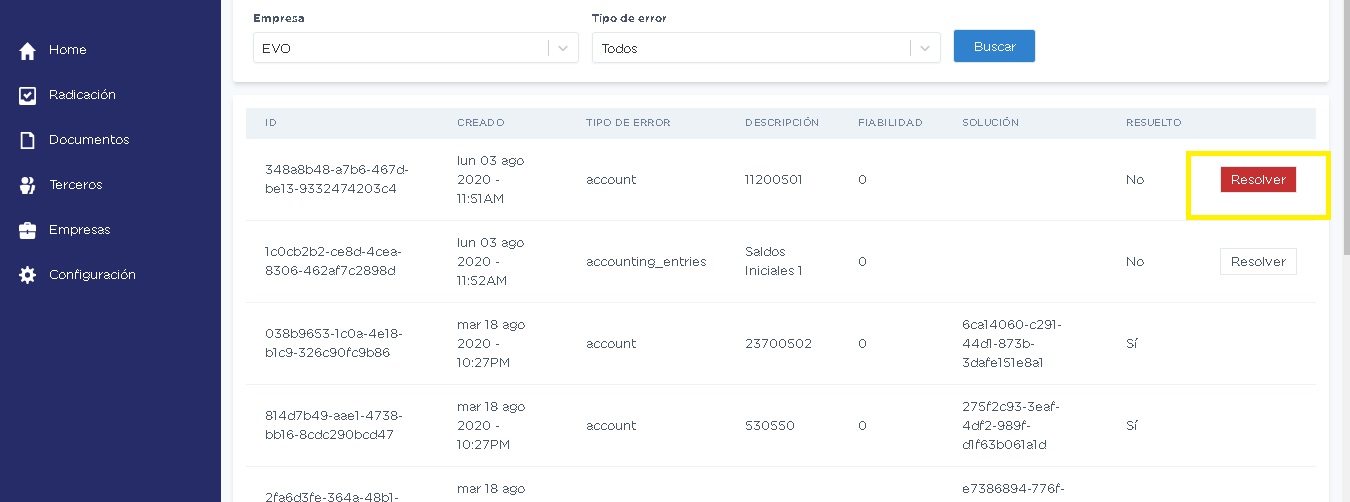
Task: Open the EVO company selector field
Action: (416, 48)
